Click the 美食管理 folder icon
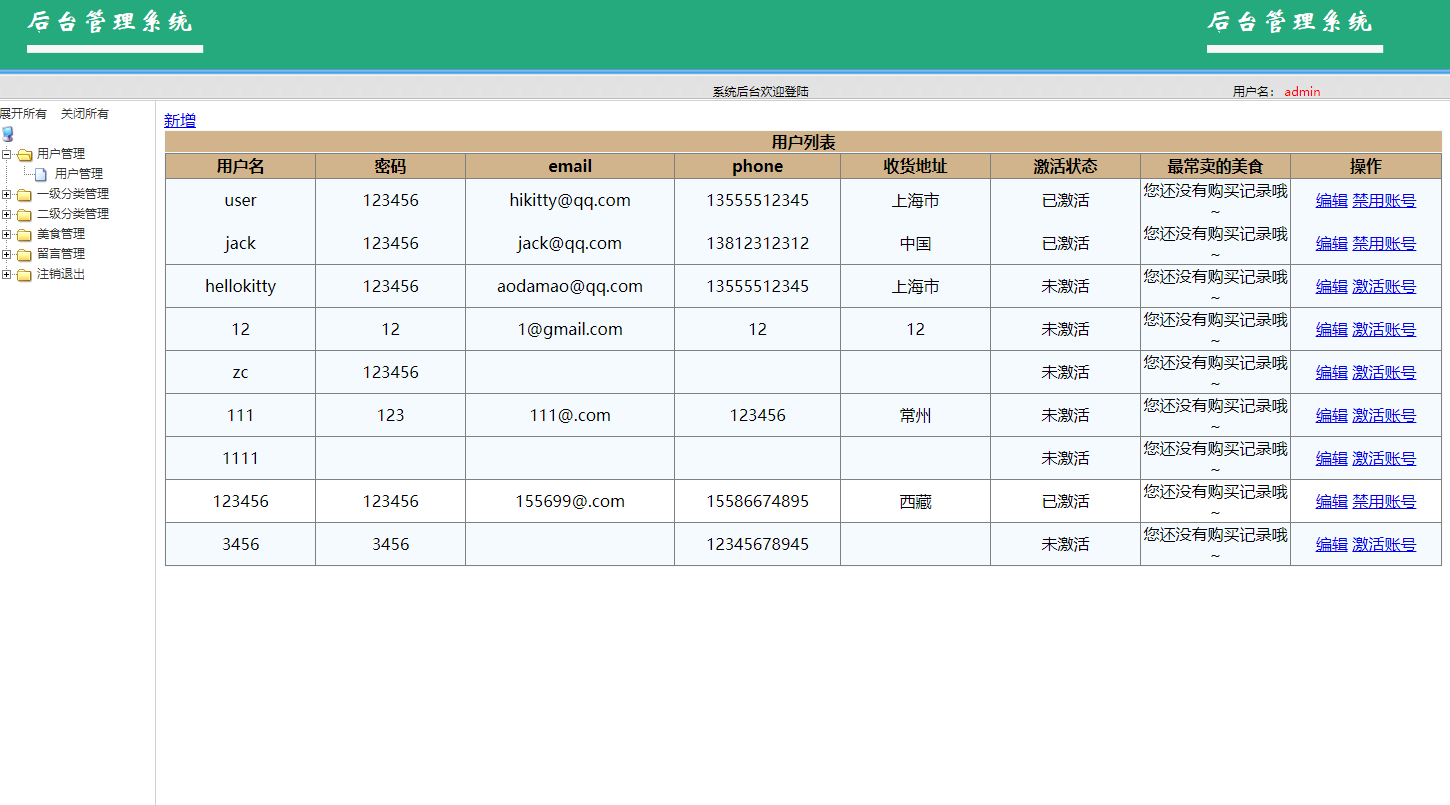 (x=24, y=233)
